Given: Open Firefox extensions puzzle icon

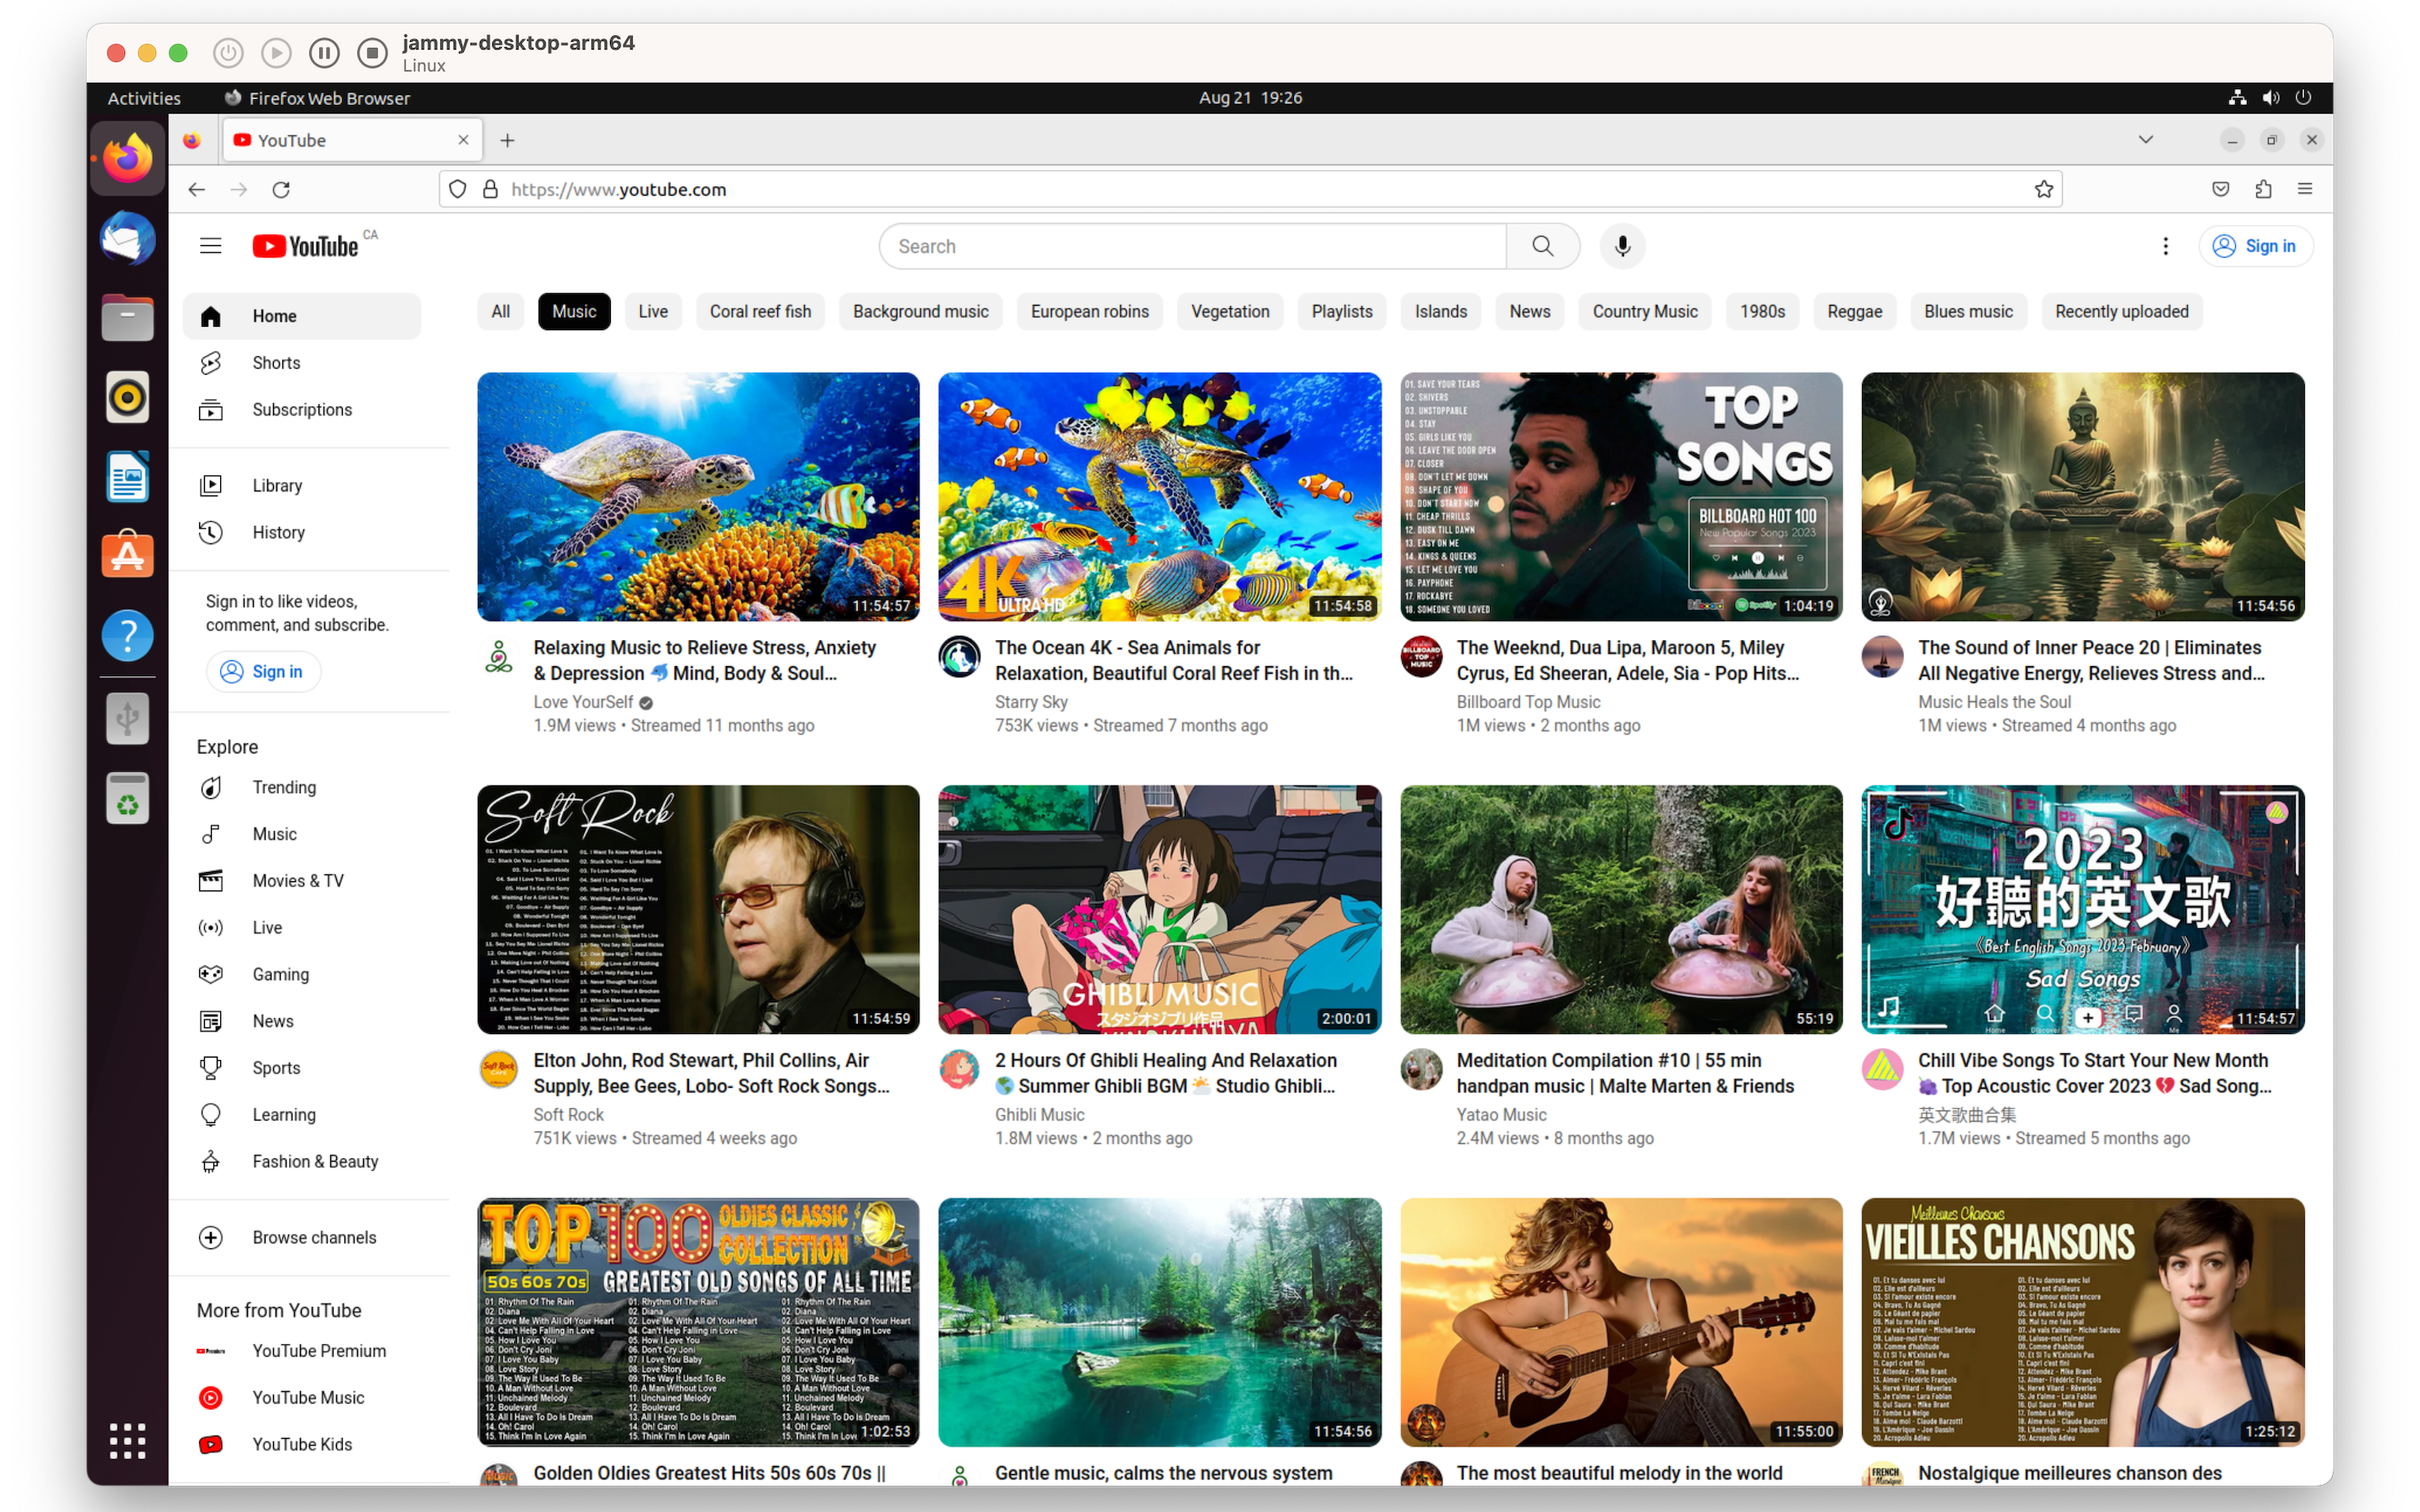Looking at the screenshot, I should (2263, 189).
